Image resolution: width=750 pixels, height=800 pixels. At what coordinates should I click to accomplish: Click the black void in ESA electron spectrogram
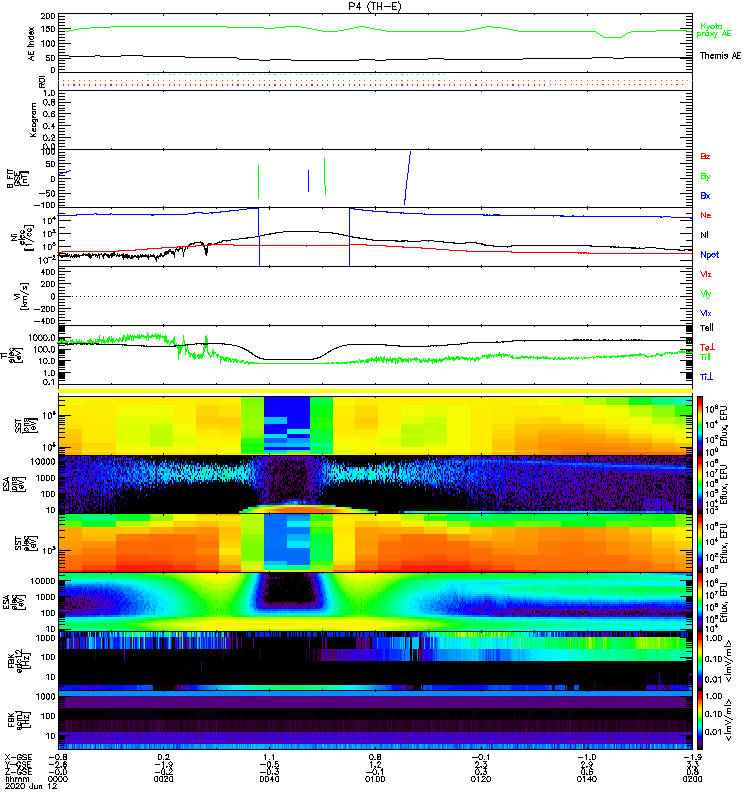[289, 588]
